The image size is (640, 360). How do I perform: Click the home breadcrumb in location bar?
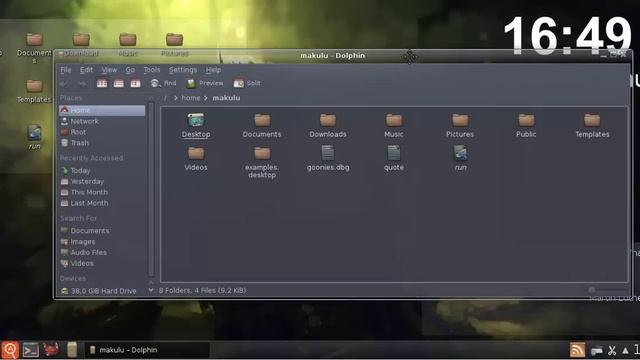pos(191,98)
